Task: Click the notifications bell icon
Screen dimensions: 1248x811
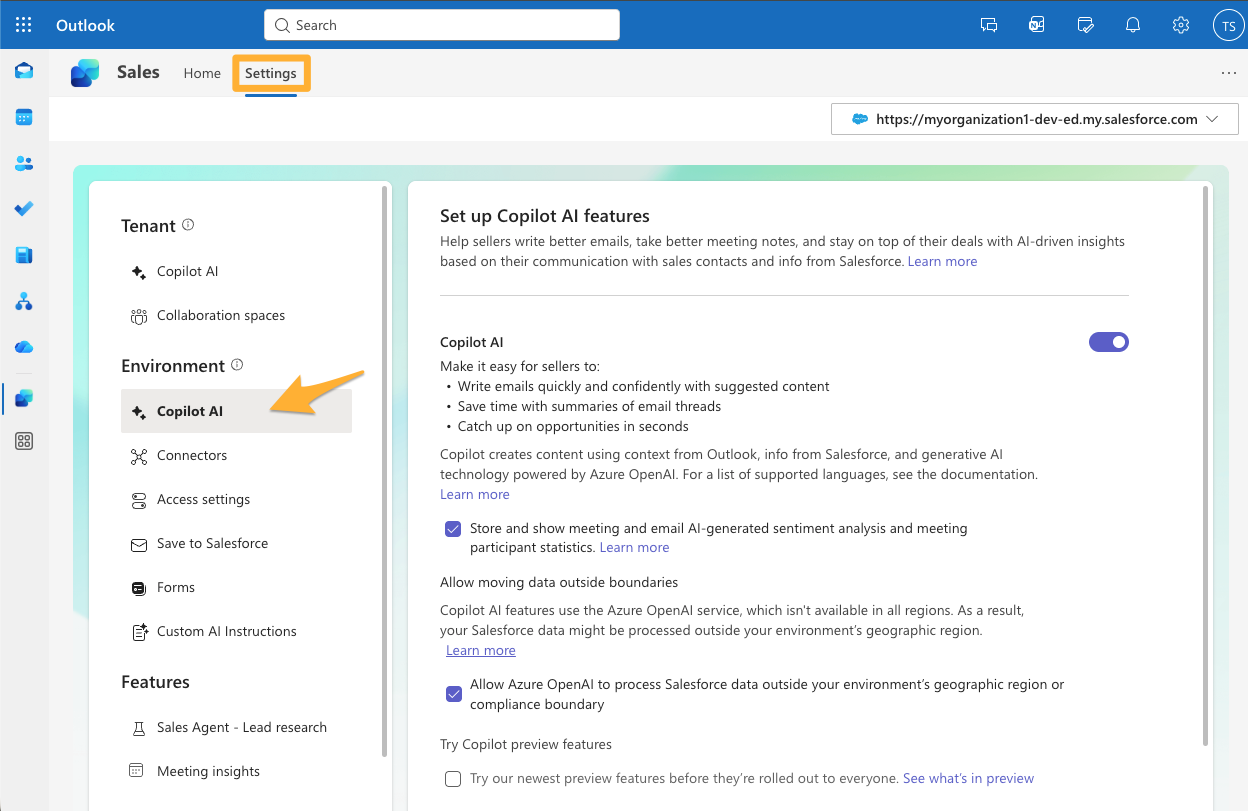Action: coord(1133,25)
